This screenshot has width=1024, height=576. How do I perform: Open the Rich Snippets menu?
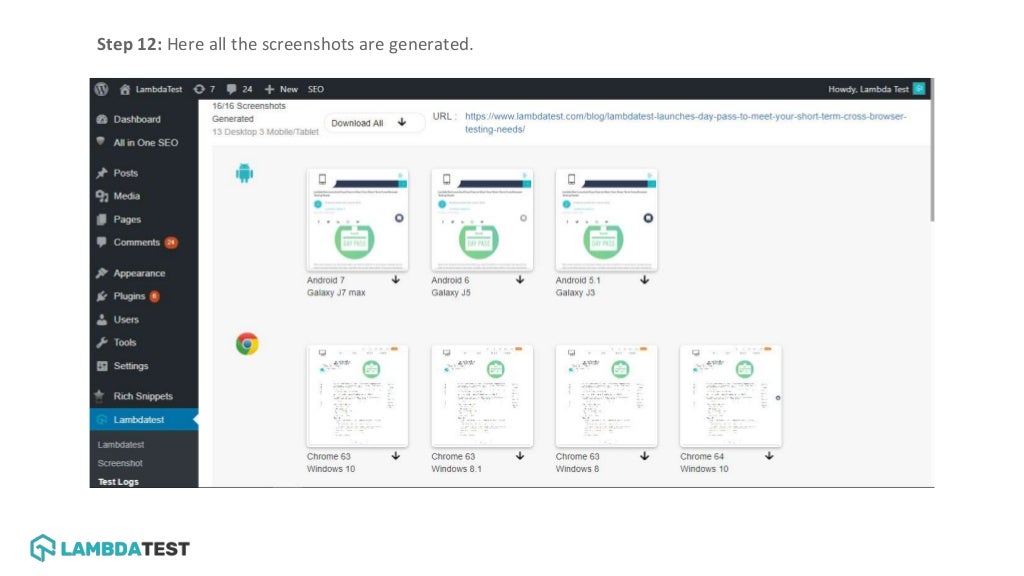tap(144, 396)
